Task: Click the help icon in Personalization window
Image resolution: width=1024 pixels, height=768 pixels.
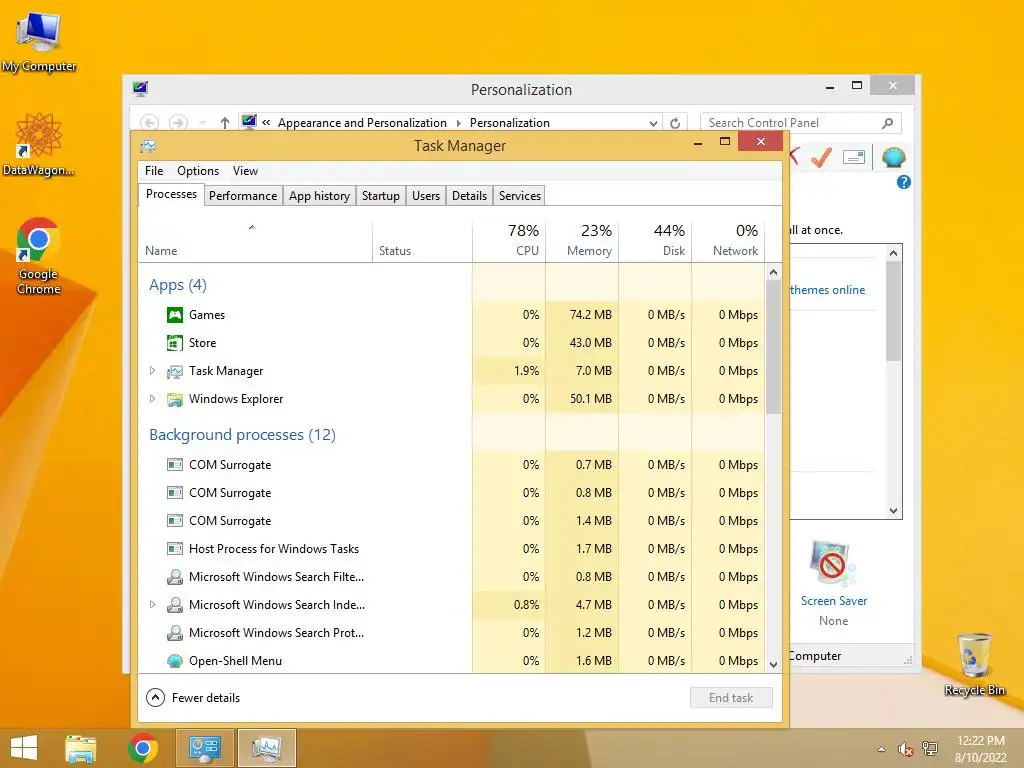Action: pos(904,182)
